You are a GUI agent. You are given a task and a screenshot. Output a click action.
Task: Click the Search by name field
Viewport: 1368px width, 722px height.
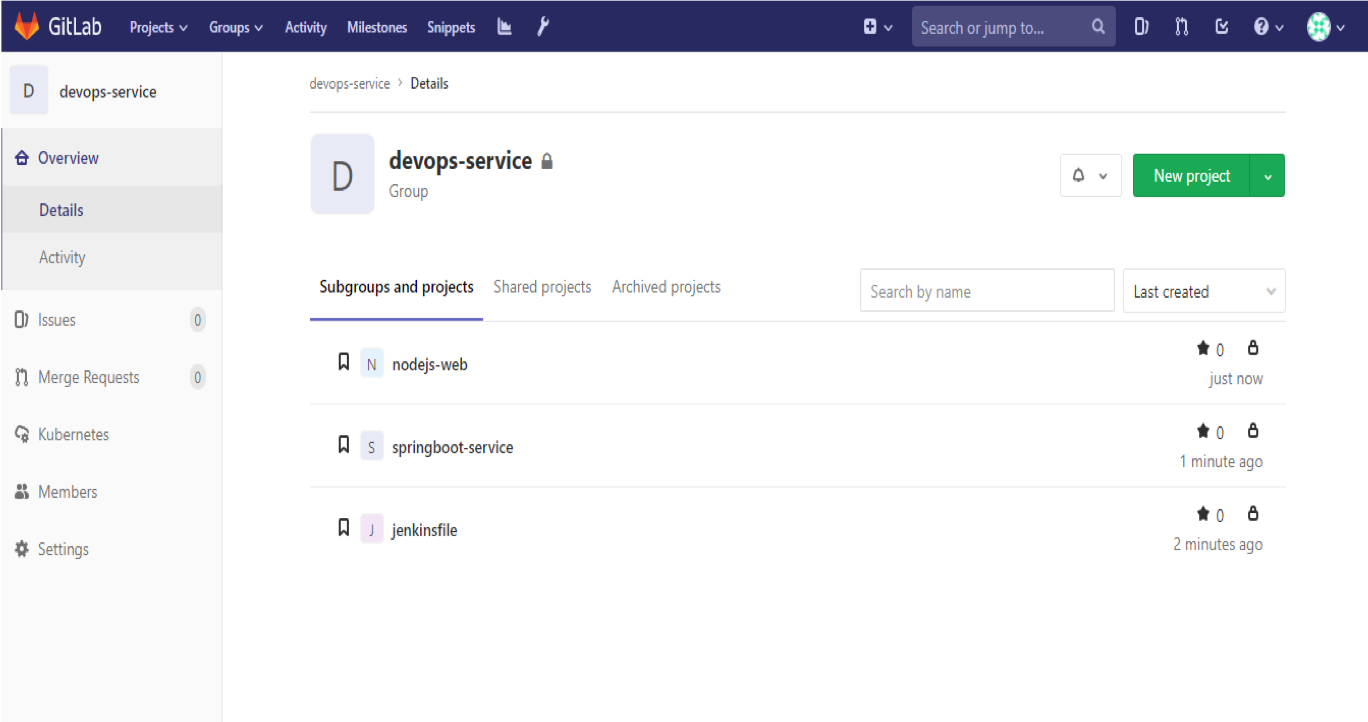click(x=986, y=290)
